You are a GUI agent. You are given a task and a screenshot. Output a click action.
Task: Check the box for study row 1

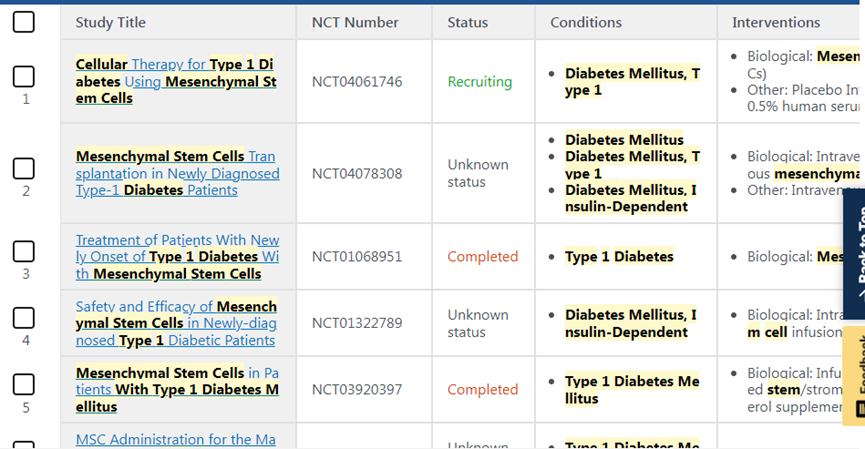pyautogui.click(x=24, y=75)
